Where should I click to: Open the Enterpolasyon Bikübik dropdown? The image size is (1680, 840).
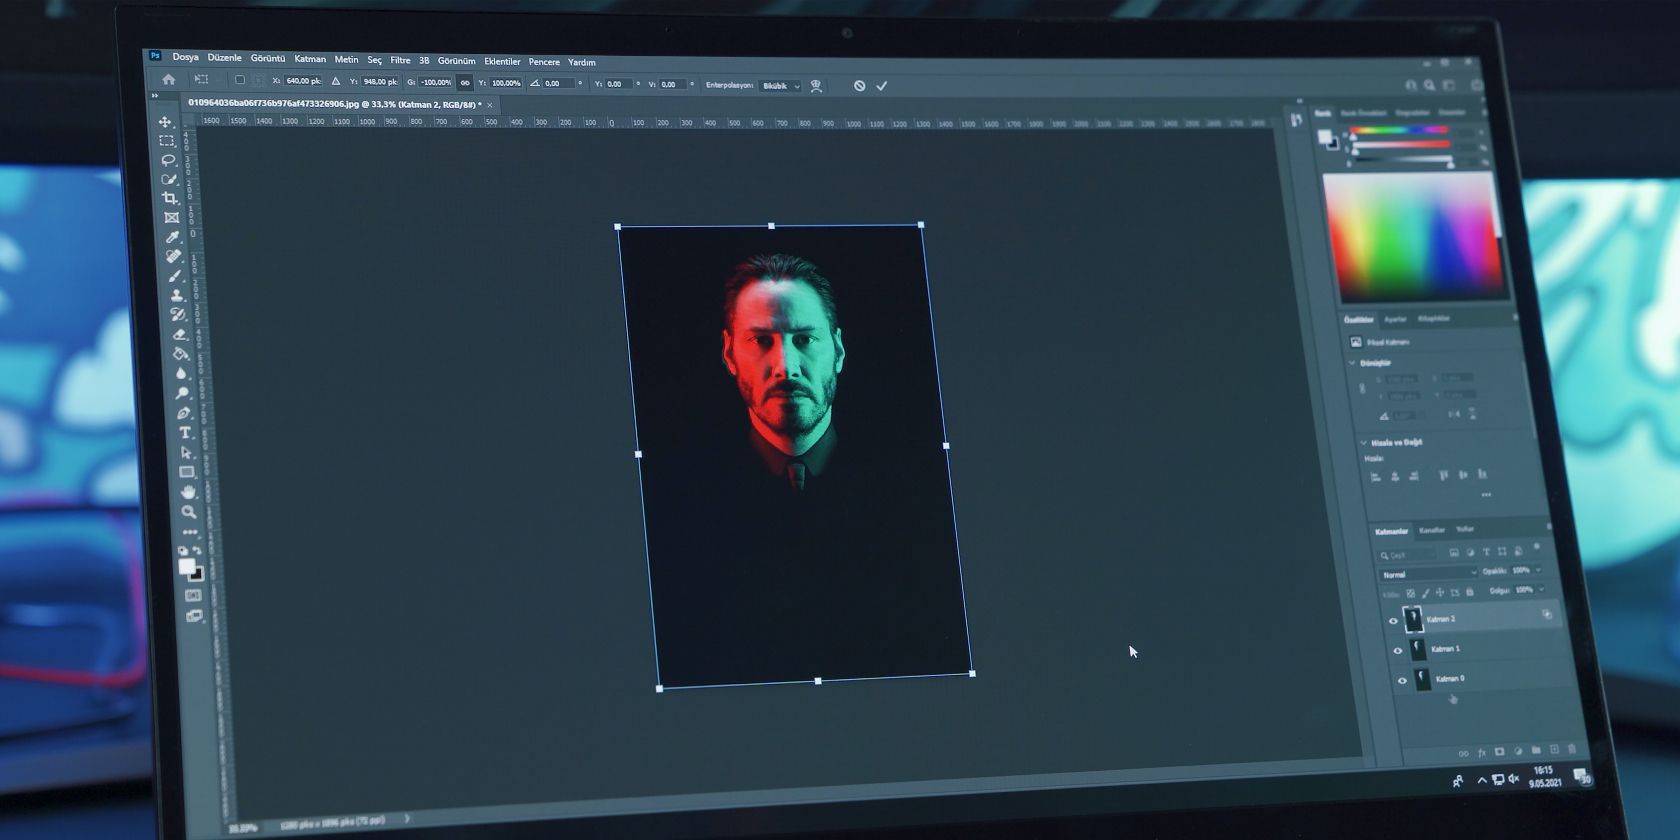[780, 86]
